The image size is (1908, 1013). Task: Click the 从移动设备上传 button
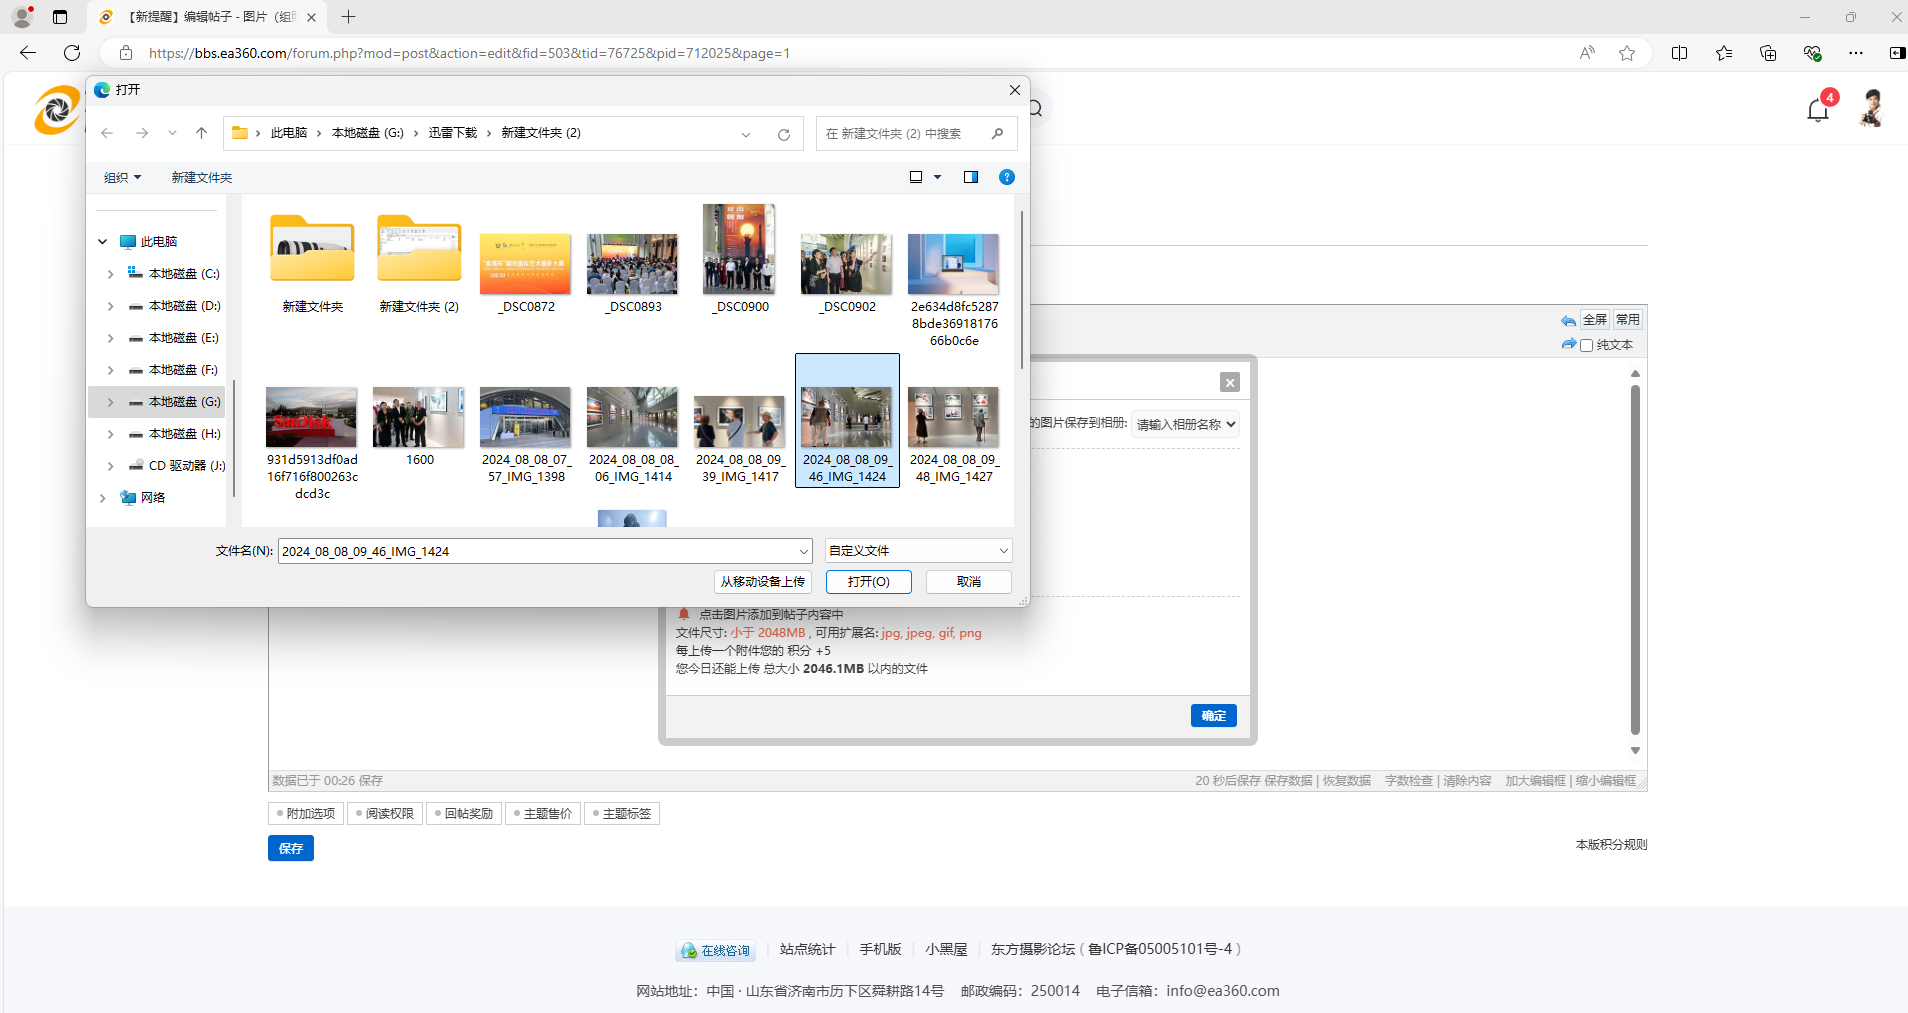point(762,582)
